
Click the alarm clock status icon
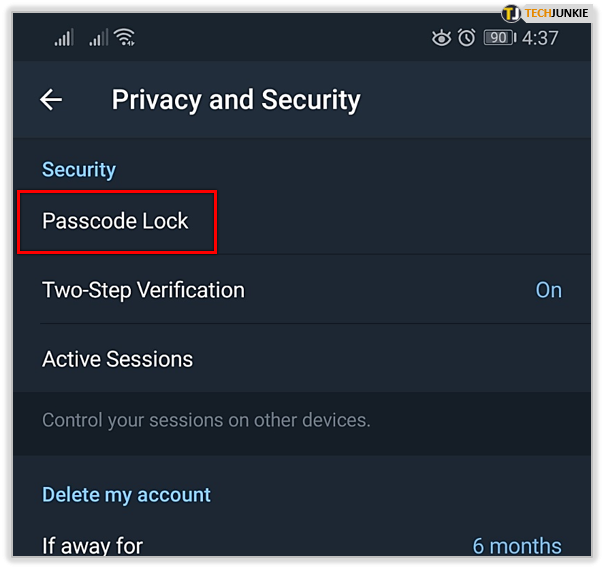467,38
